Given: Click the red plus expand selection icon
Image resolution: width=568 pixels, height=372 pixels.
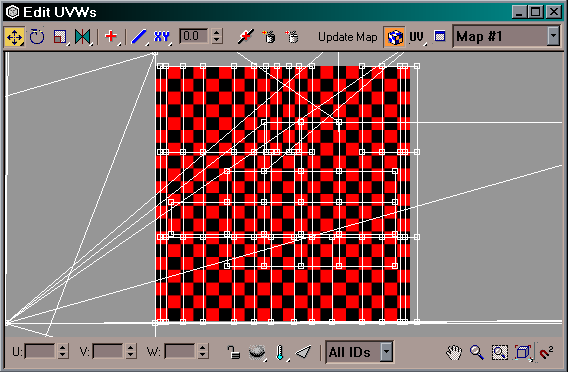Looking at the screenshot, I should pos(111,36).
